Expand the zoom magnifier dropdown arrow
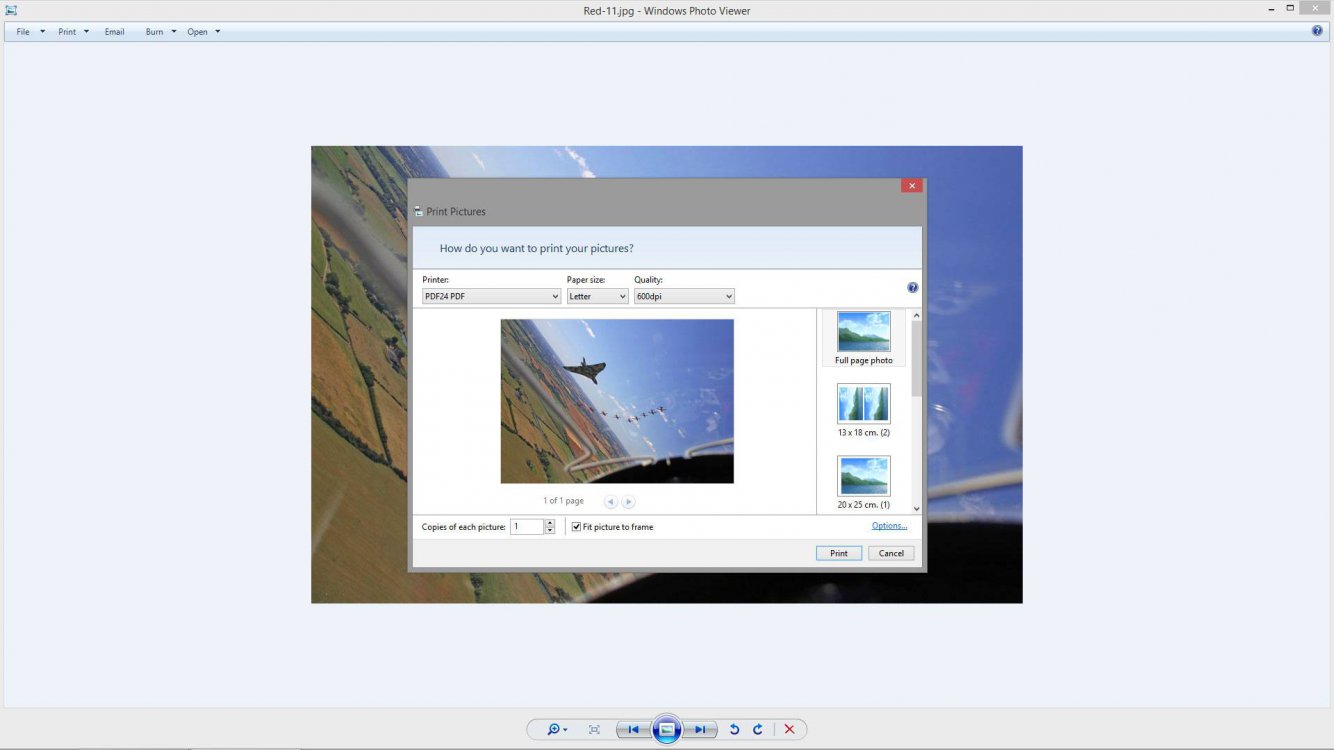This screenshot has width=1334, height=750. tap(566, 730)
